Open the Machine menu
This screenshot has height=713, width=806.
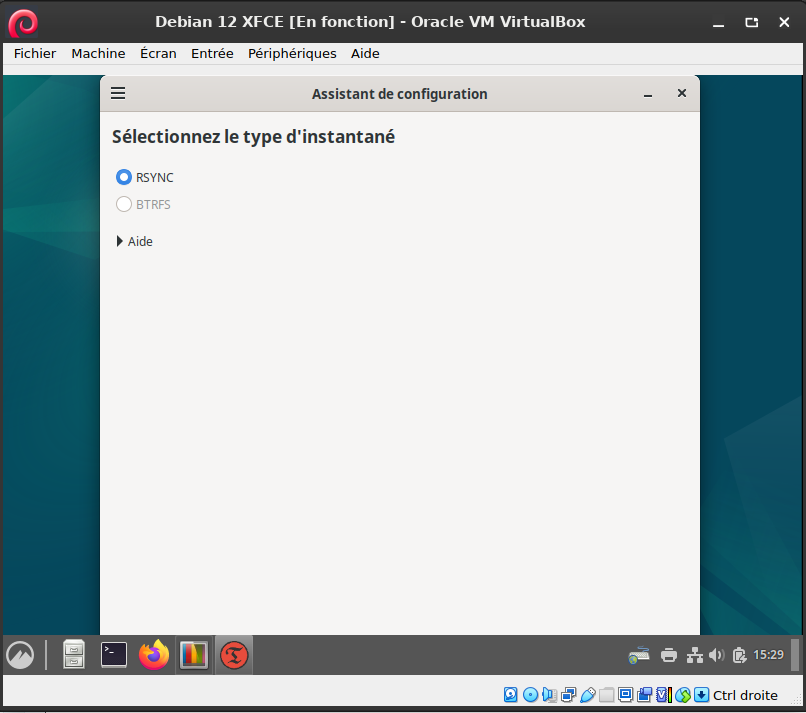[98, 53]
